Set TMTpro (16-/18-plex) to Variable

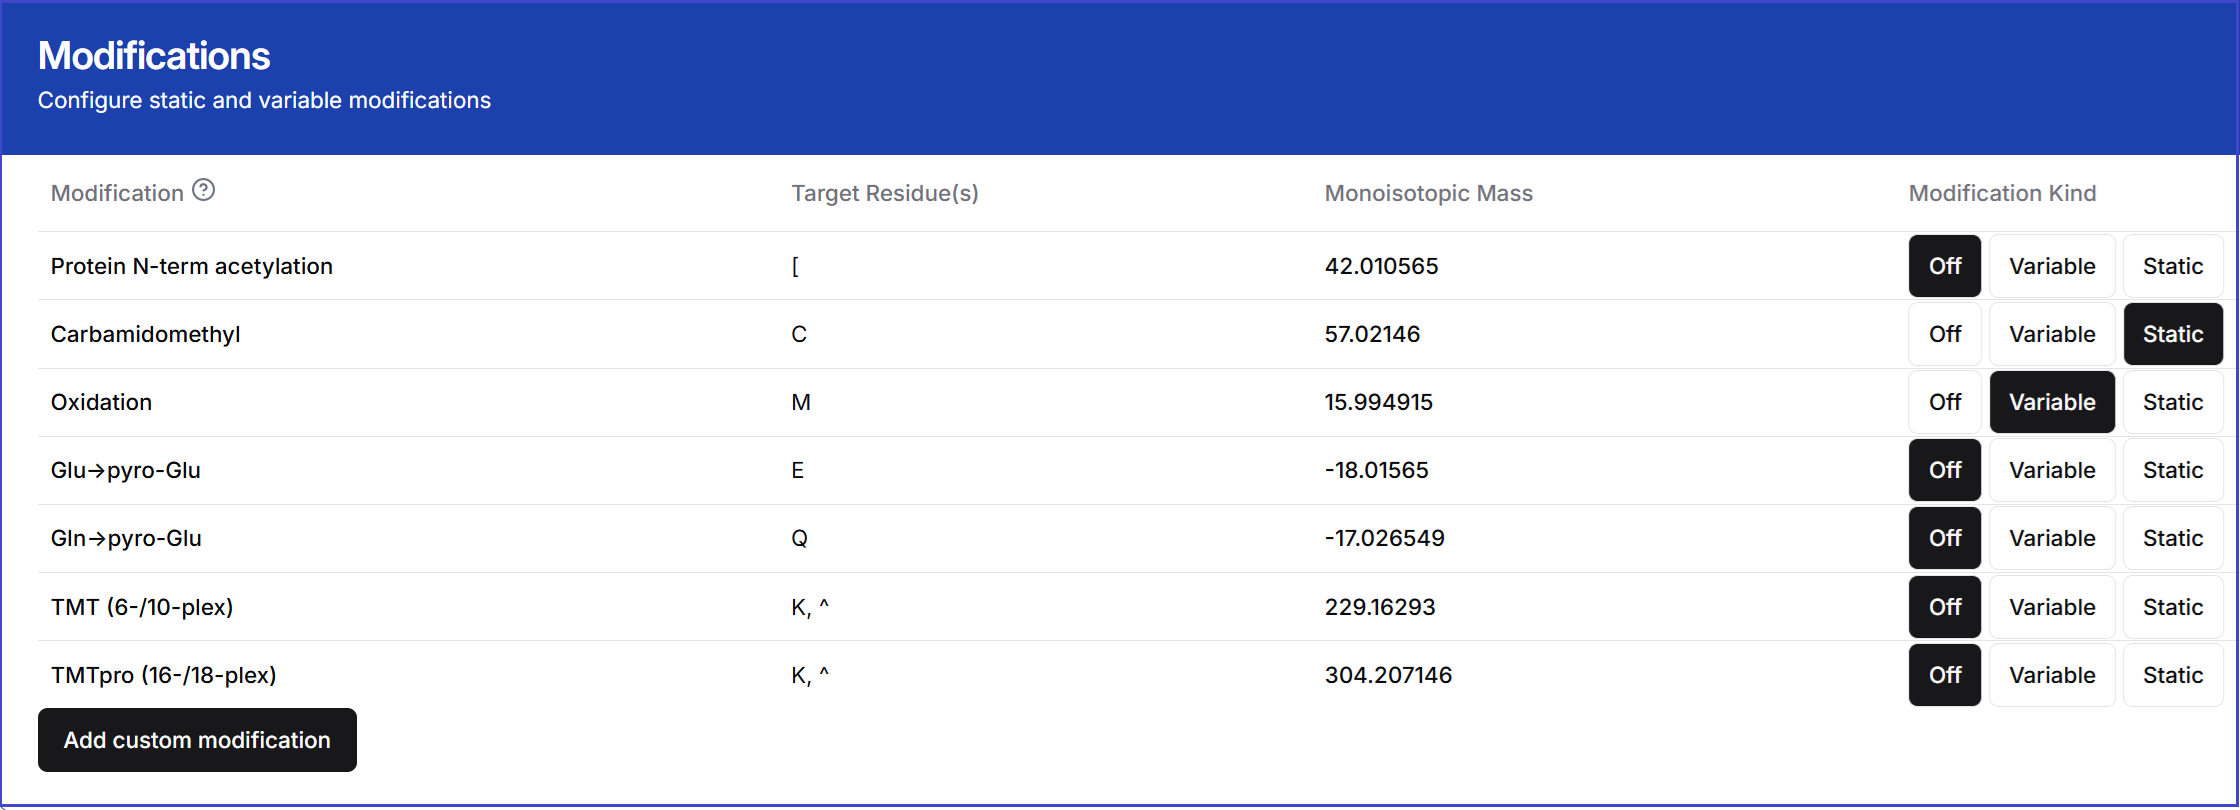2051,675
